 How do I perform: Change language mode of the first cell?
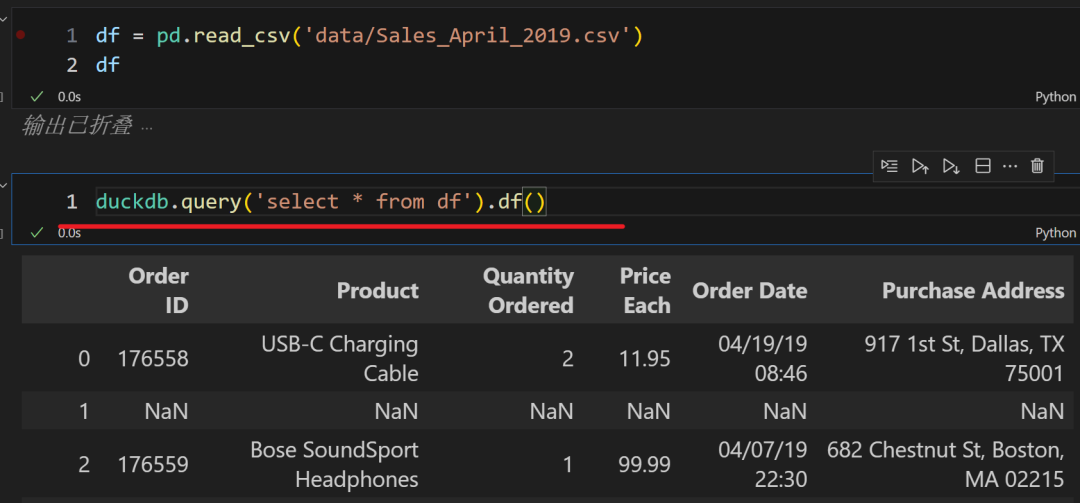(x=1055, y=97)
